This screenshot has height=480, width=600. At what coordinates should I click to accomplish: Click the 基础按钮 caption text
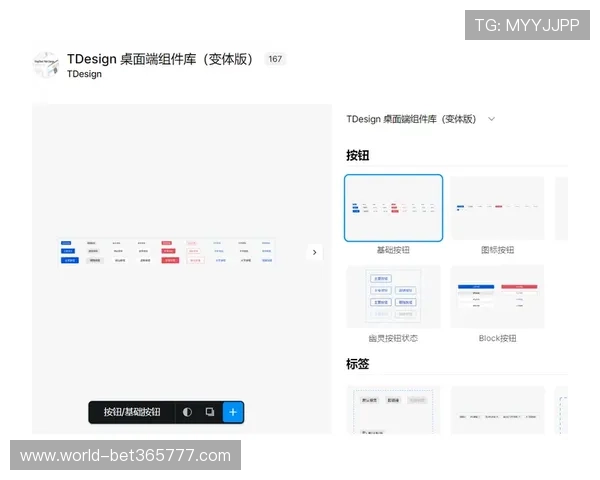pyautogui.click(x=393, y=250)
